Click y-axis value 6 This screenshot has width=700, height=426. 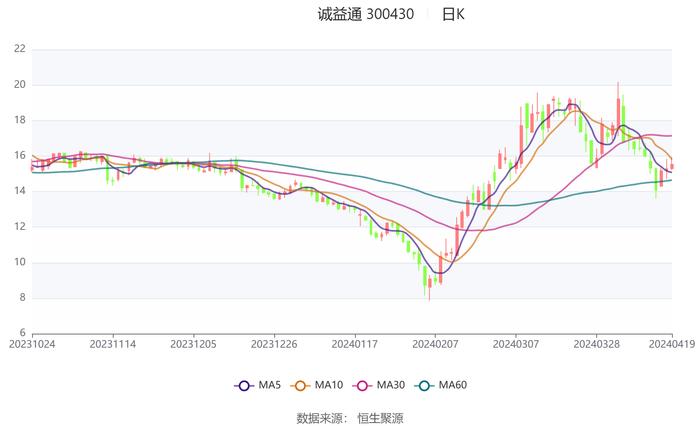(22, 333)
